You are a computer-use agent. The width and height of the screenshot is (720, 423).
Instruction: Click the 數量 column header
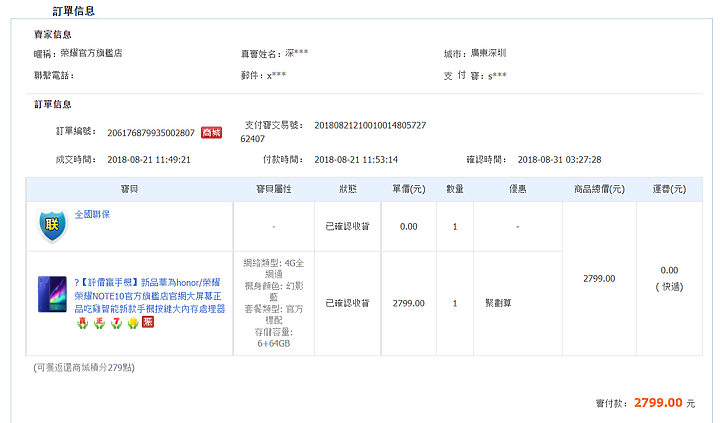(x=455, y=189)
